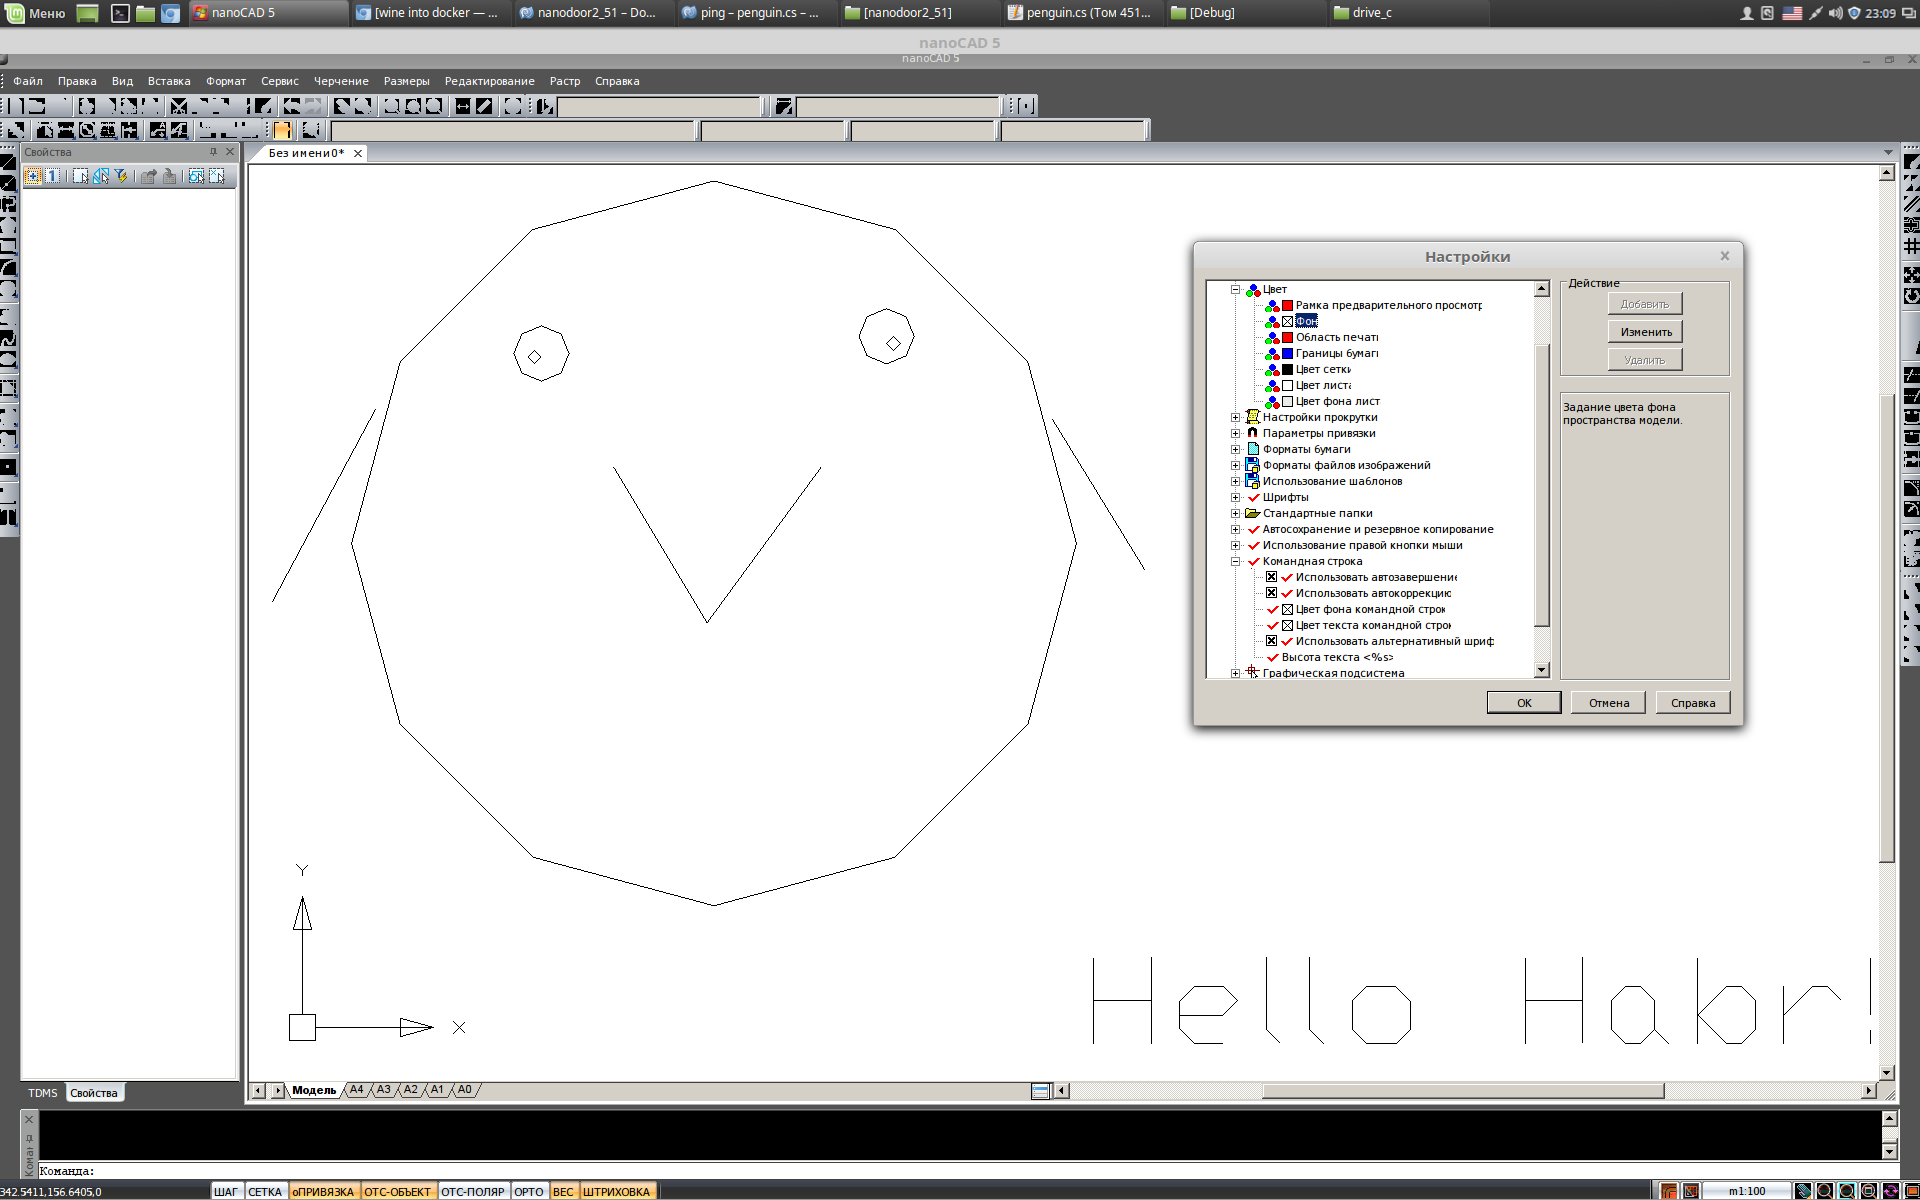Uncheck the 'Использовать автозавершение' checkbox
This screenshot has height=1200, width=1920.
pos(1271,577)
